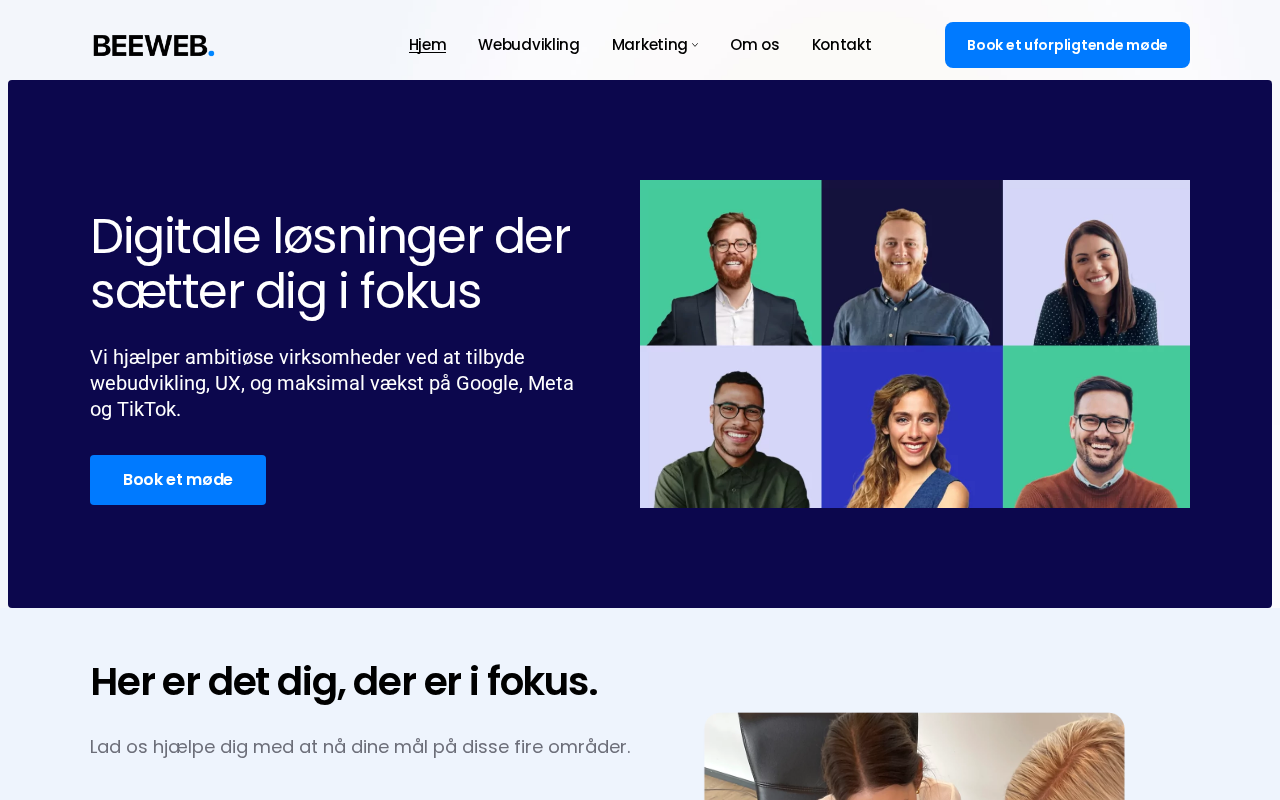
Task: Click the BEEWEB logo
Action: pos(153,46)
